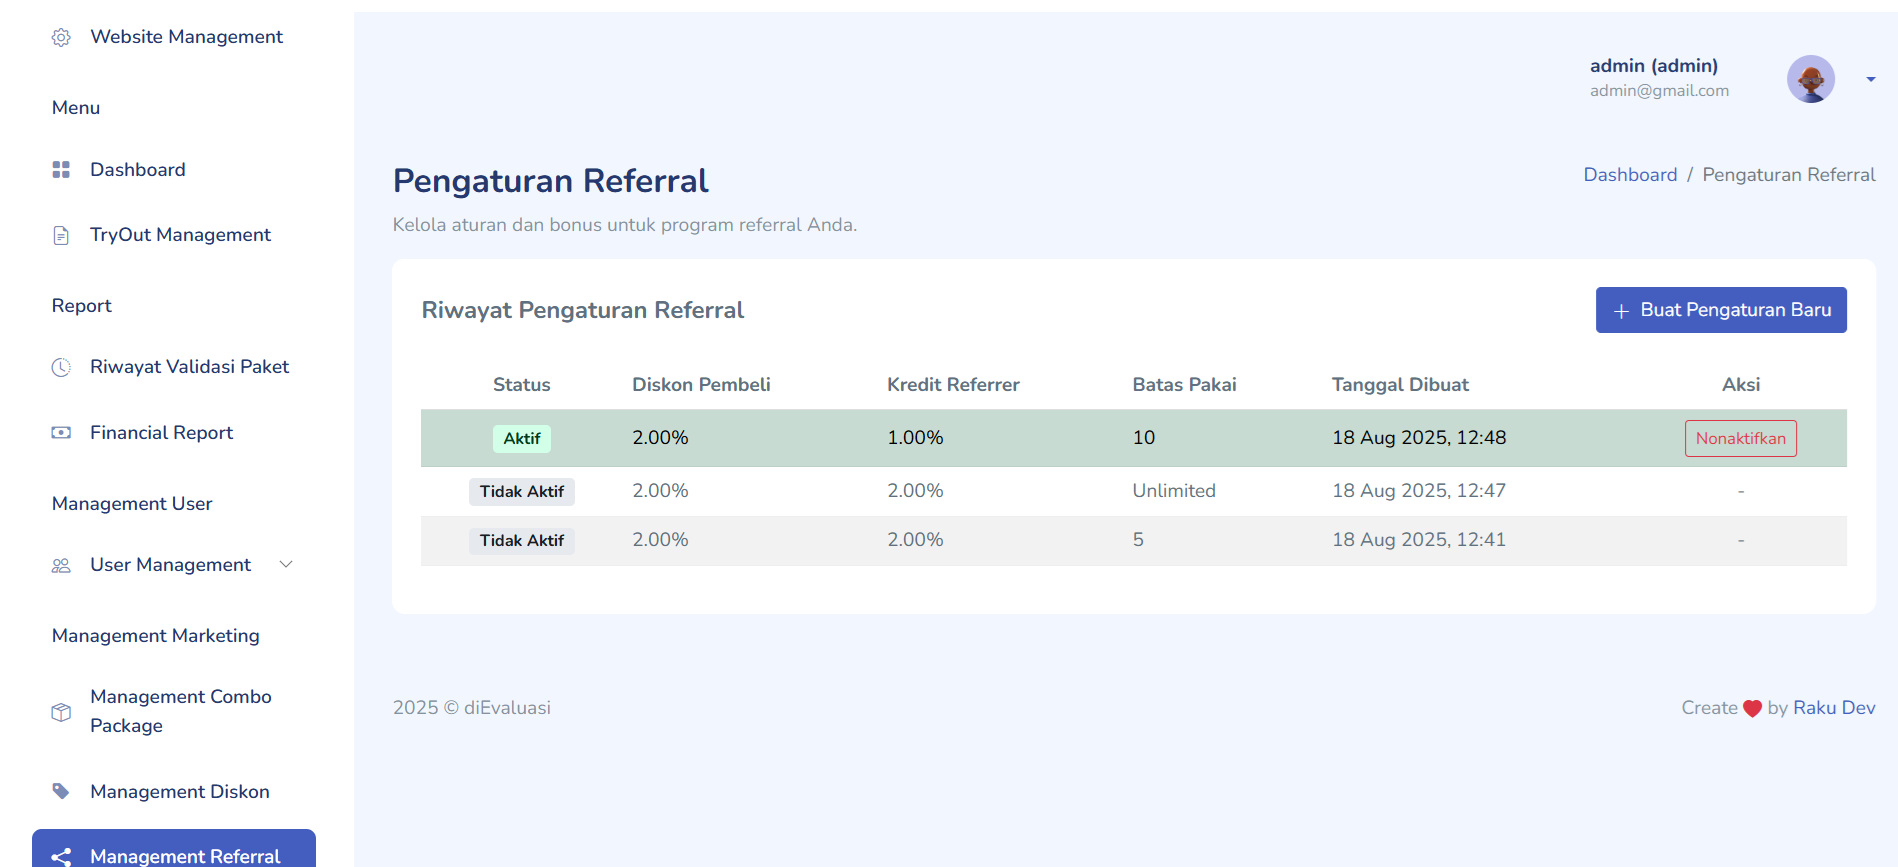Viewport: 1898px width, 867px height.
Task: Click the Status column header
Action: (522, 385)
